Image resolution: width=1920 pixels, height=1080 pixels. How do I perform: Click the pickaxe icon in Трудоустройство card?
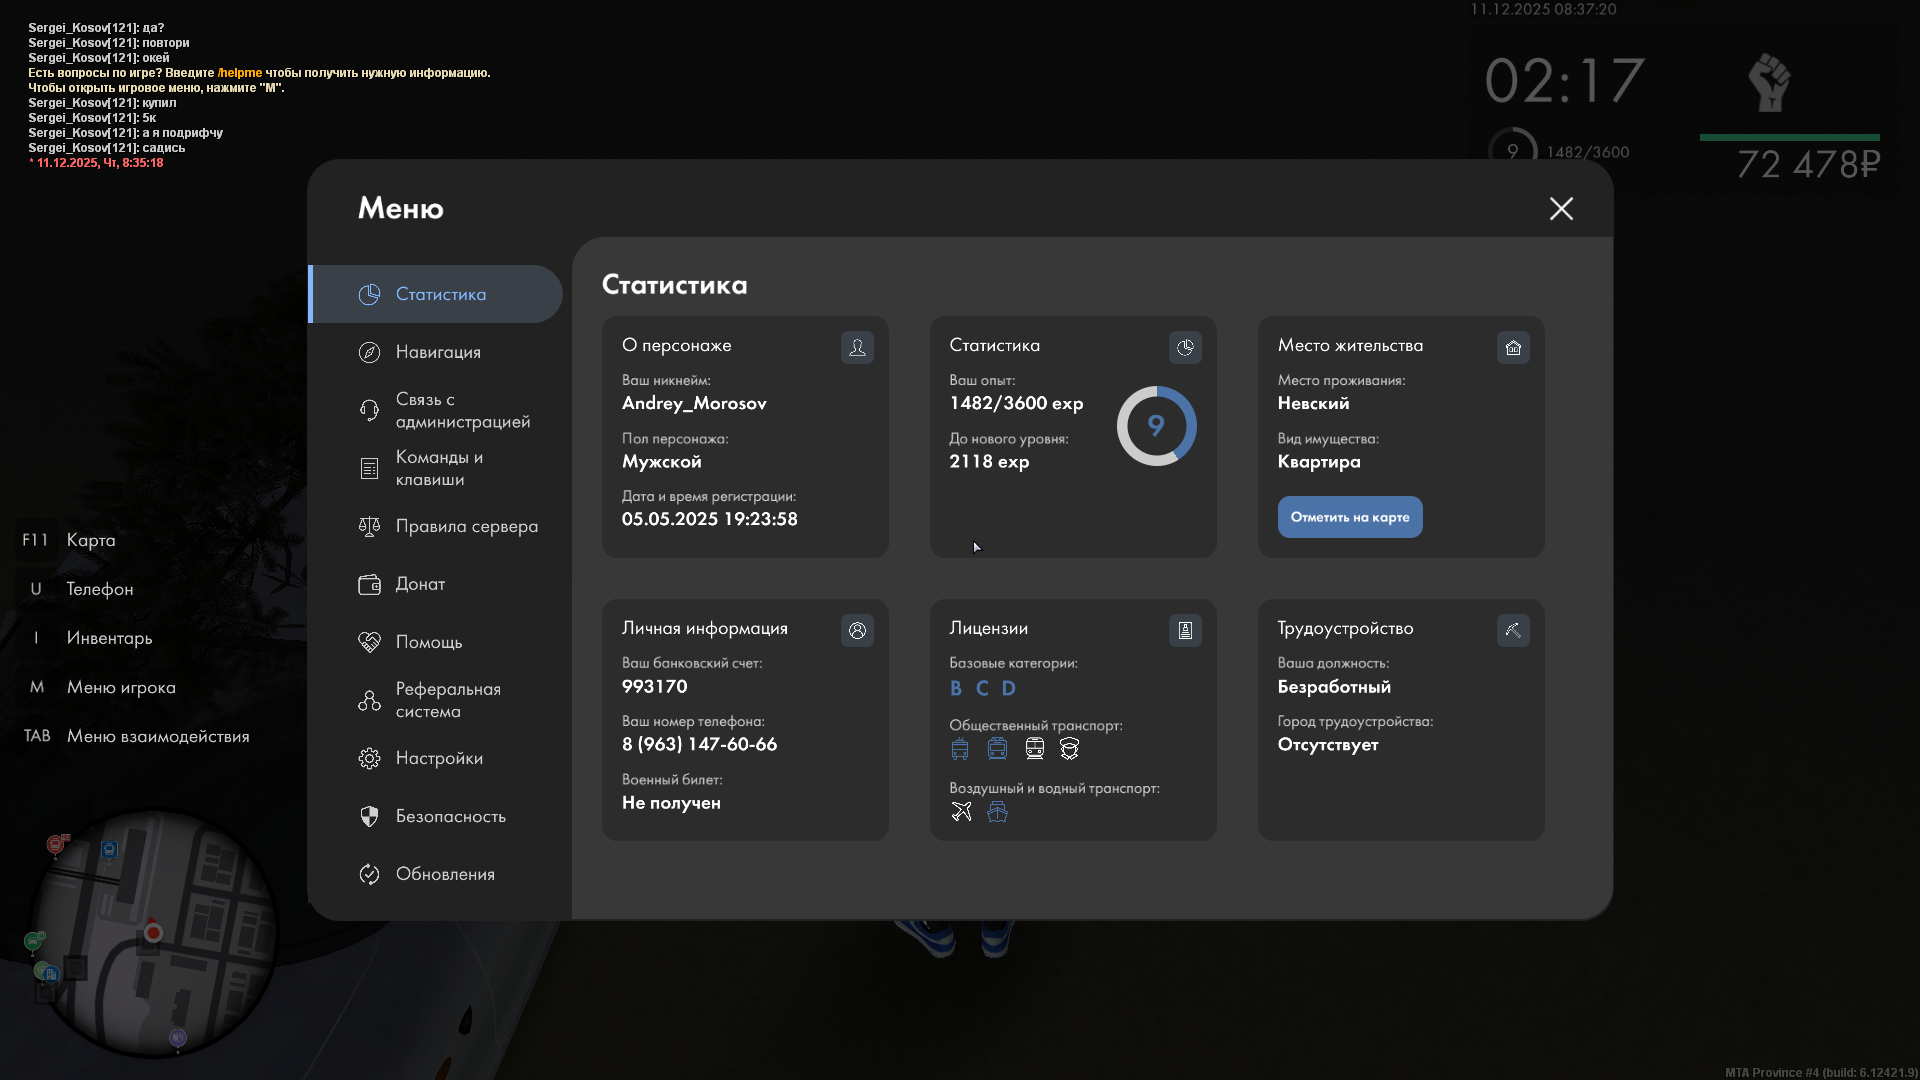(x=1513, y=630)
